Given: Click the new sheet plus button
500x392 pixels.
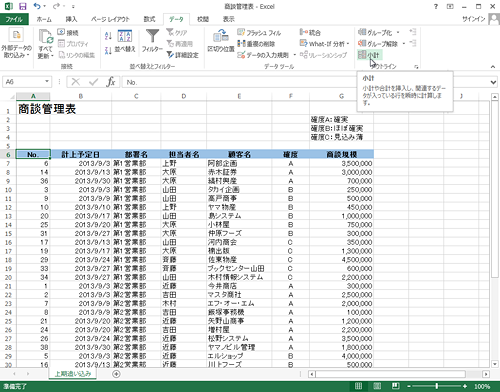Looking at the screenshot, I should coord(116,374).
